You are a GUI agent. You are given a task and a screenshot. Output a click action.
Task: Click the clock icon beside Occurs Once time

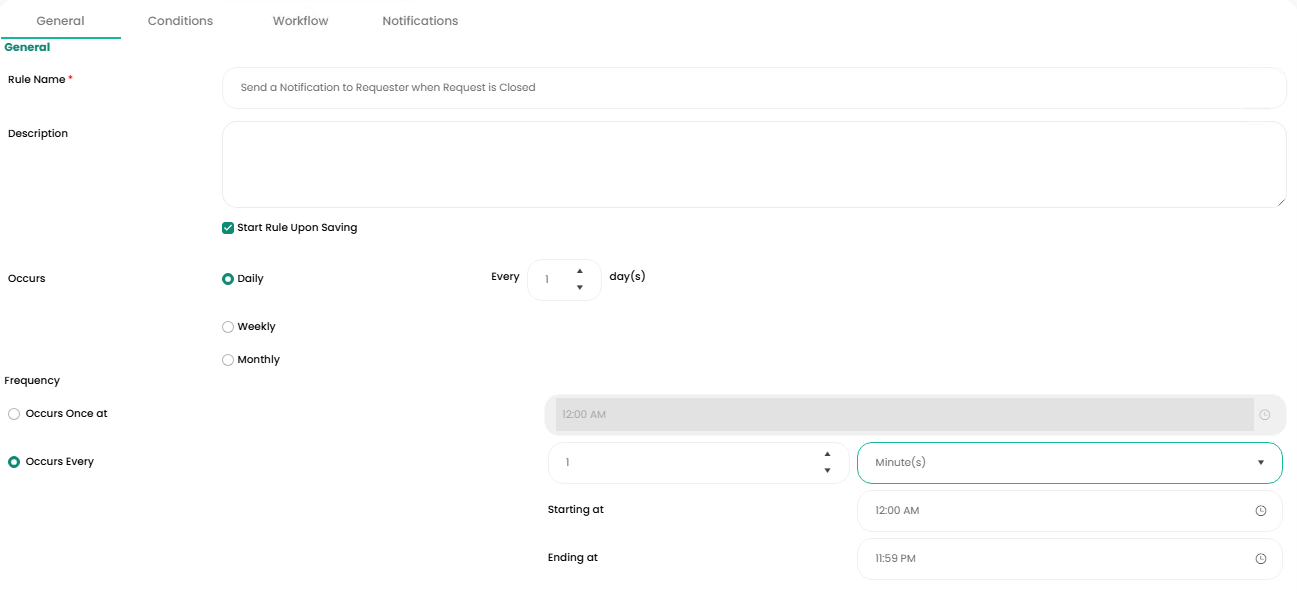pyautogui.click(x=1265, y=415)
